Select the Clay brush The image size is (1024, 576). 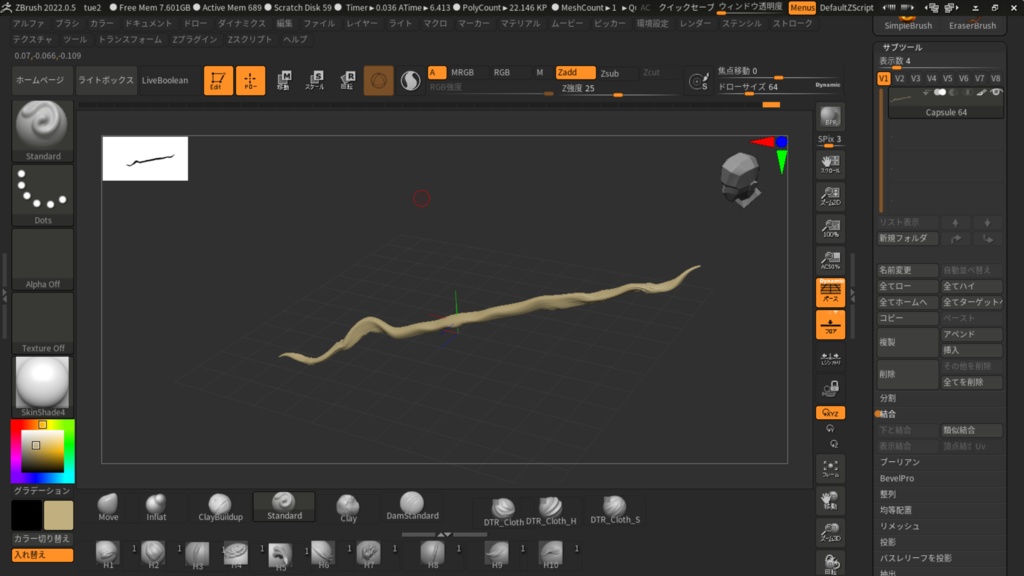(348, 508)
